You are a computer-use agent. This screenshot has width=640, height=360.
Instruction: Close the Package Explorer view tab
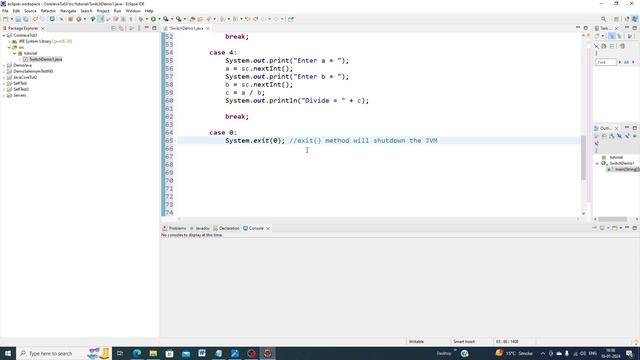(43, 28)
